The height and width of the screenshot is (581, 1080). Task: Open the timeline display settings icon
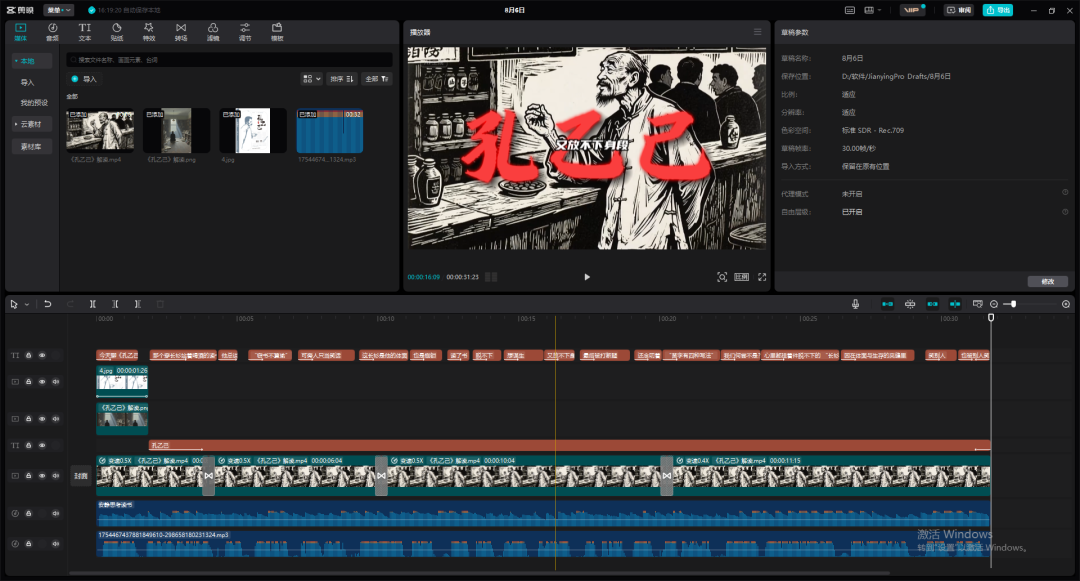click(x=977, y=304)
